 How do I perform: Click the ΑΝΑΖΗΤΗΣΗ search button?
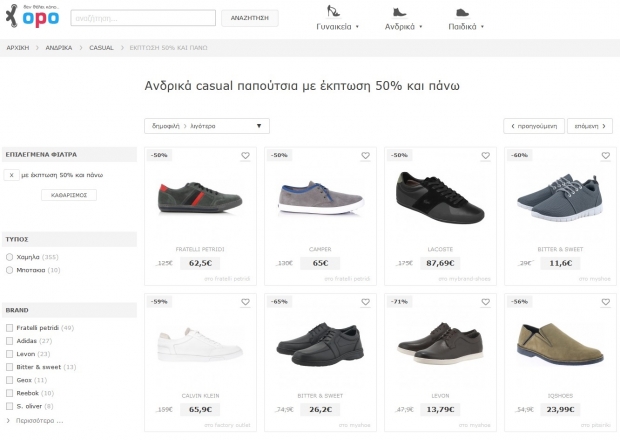[x=250, y=18]
